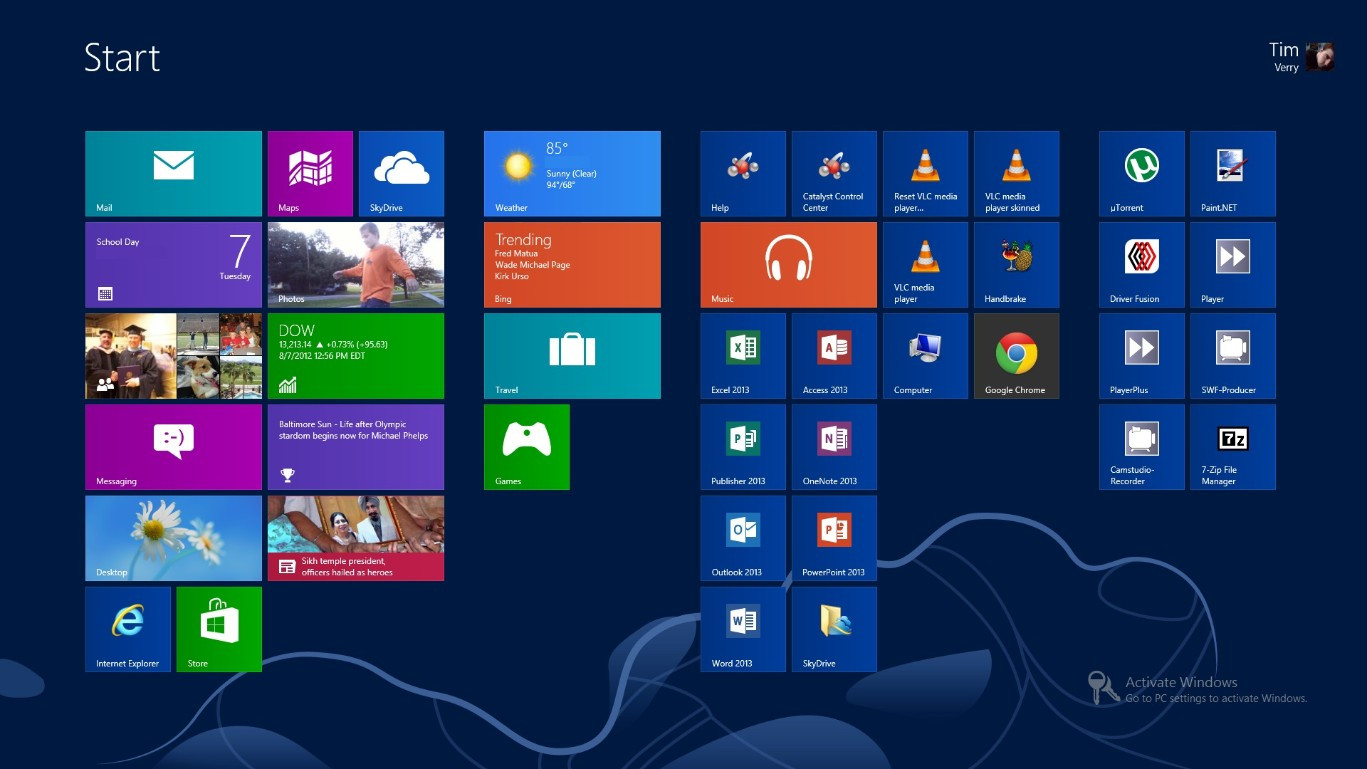
Task: Open the Store tile
Action: 219,628
